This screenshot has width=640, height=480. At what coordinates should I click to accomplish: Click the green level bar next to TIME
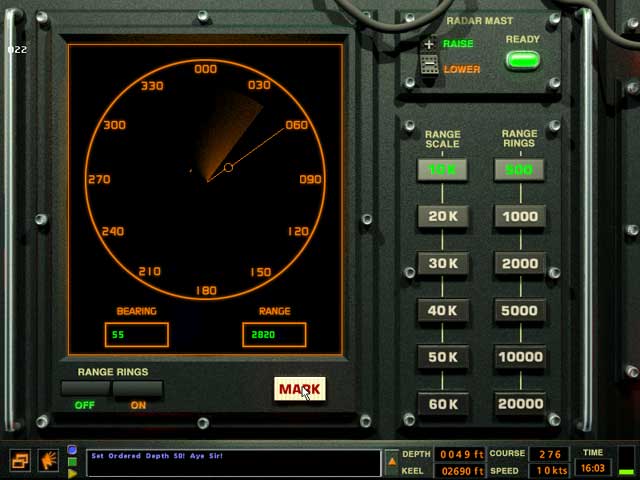click(x=626, y=461)
